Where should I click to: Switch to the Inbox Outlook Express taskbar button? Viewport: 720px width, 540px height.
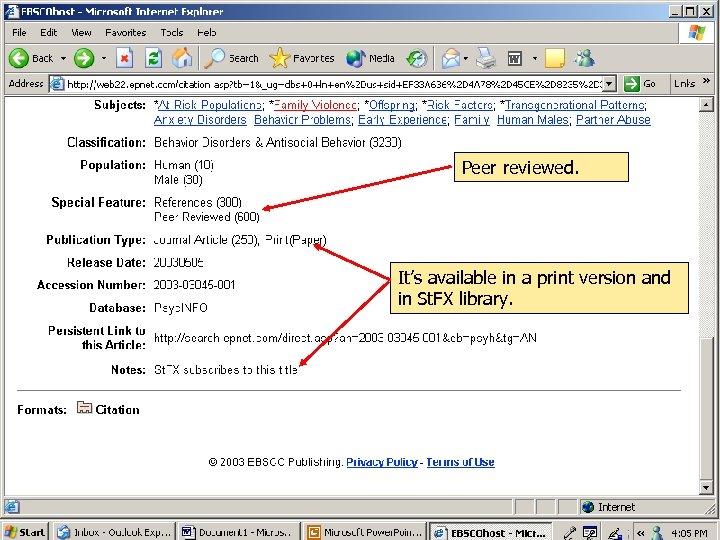[114, 532]
